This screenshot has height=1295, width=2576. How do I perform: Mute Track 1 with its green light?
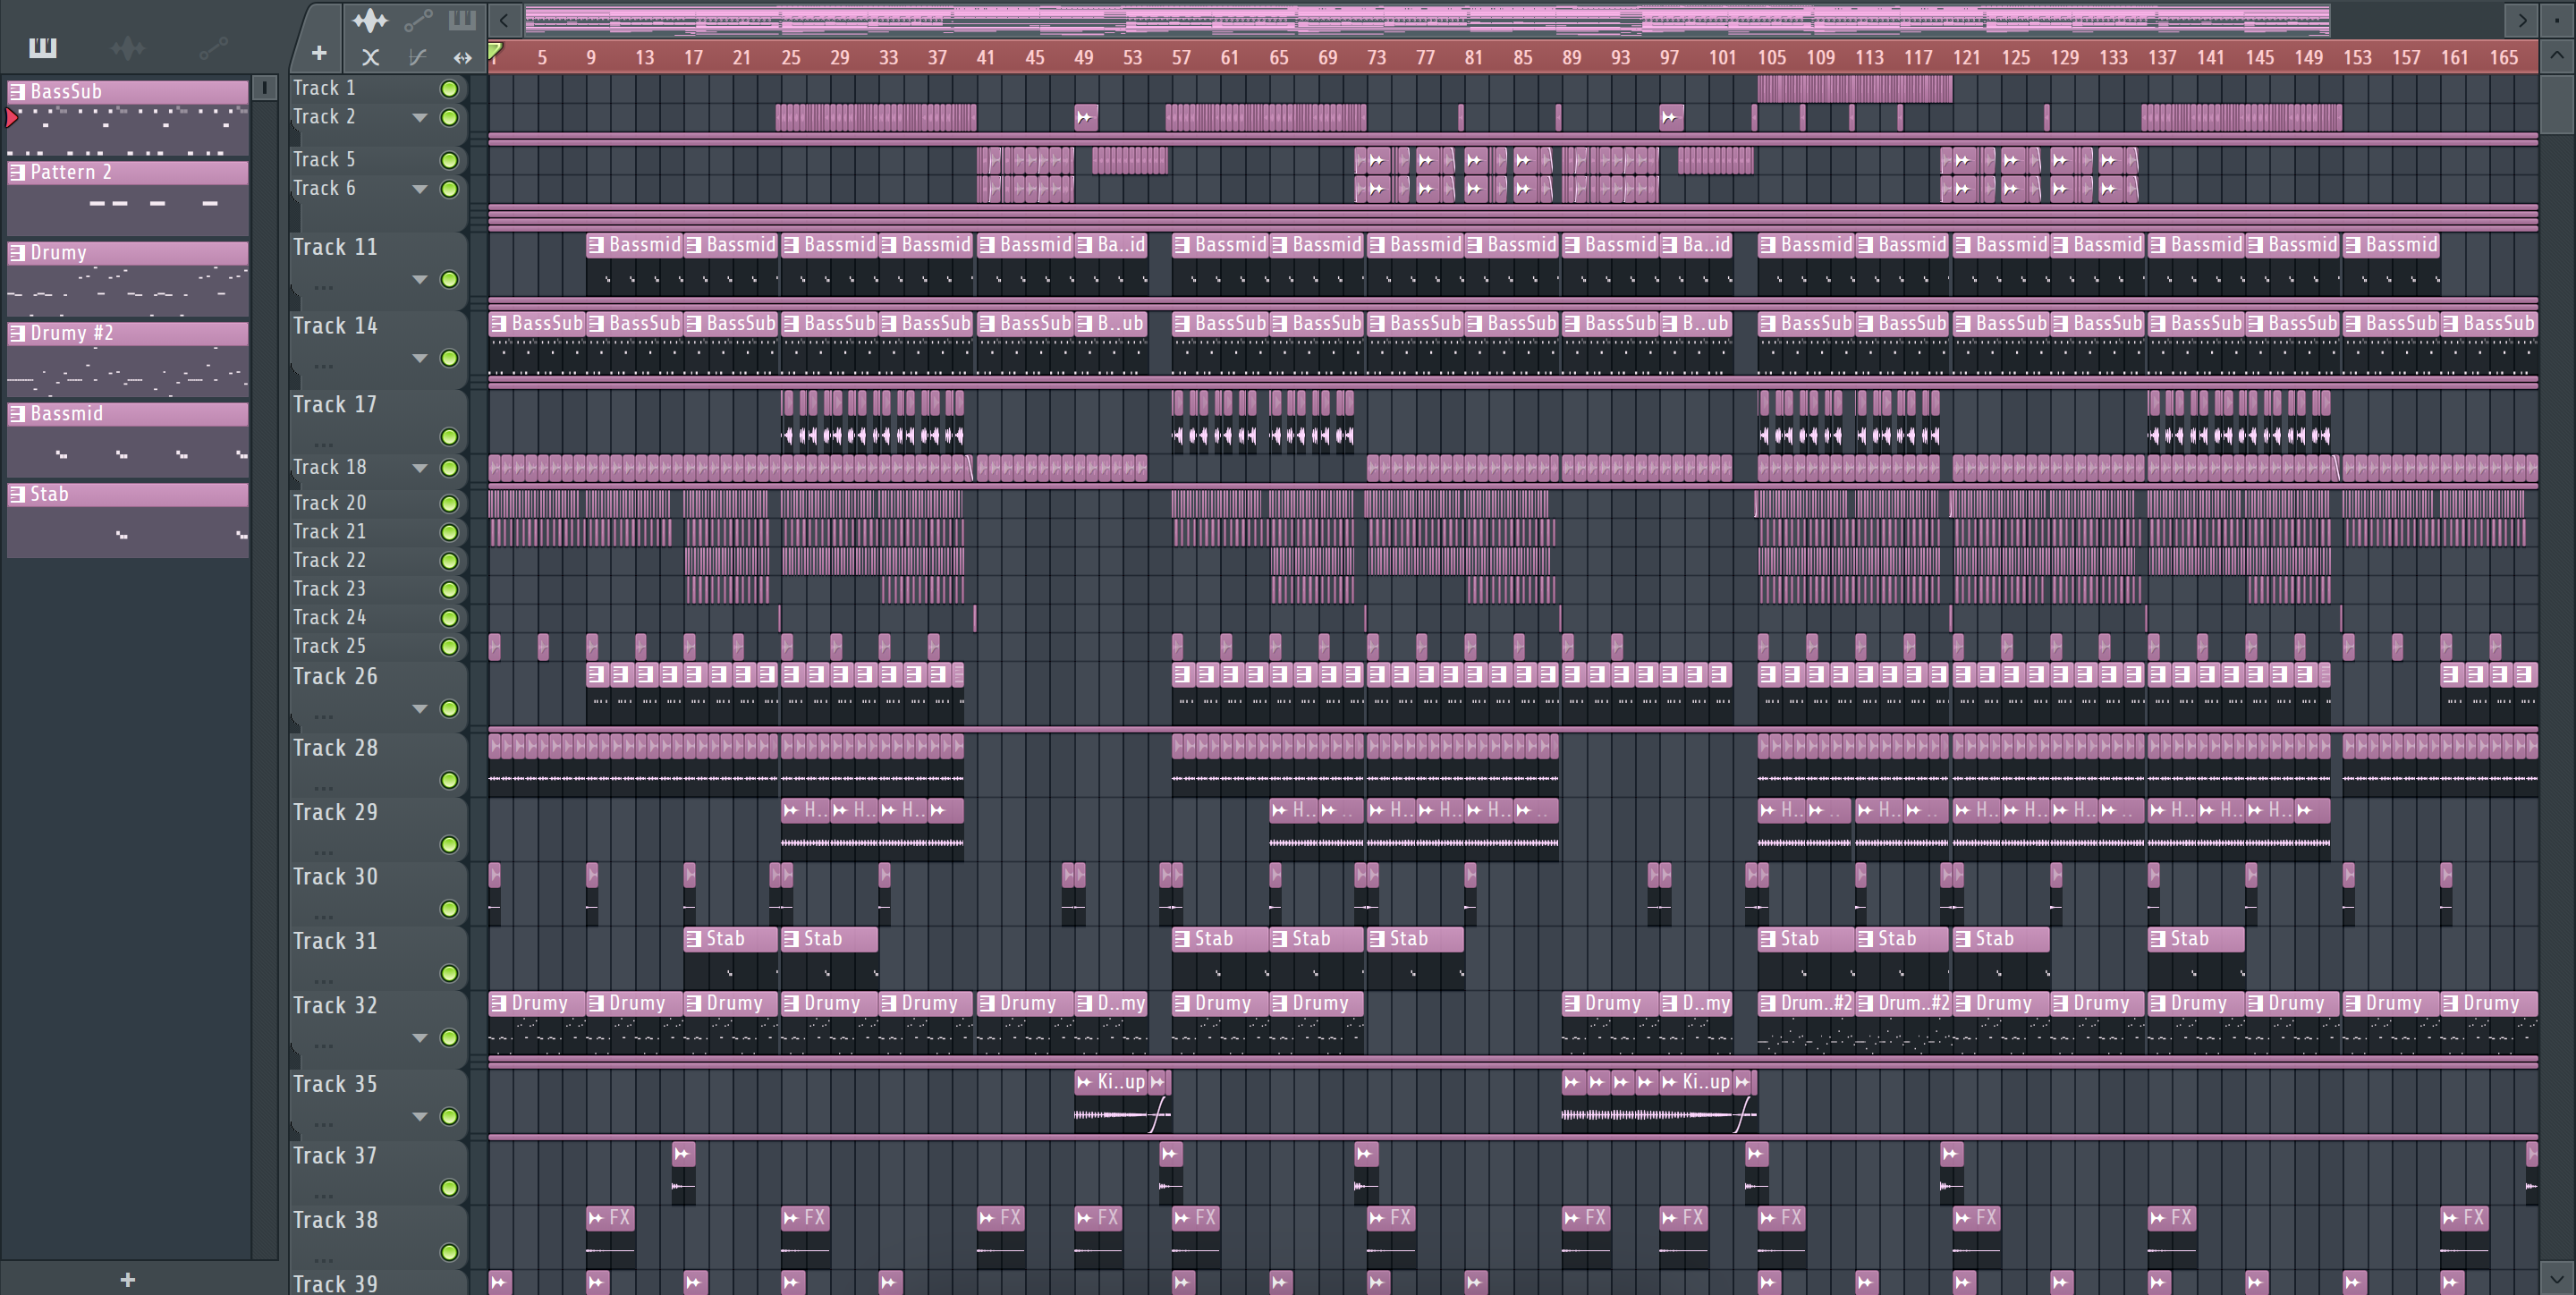[x=450, y=89]
